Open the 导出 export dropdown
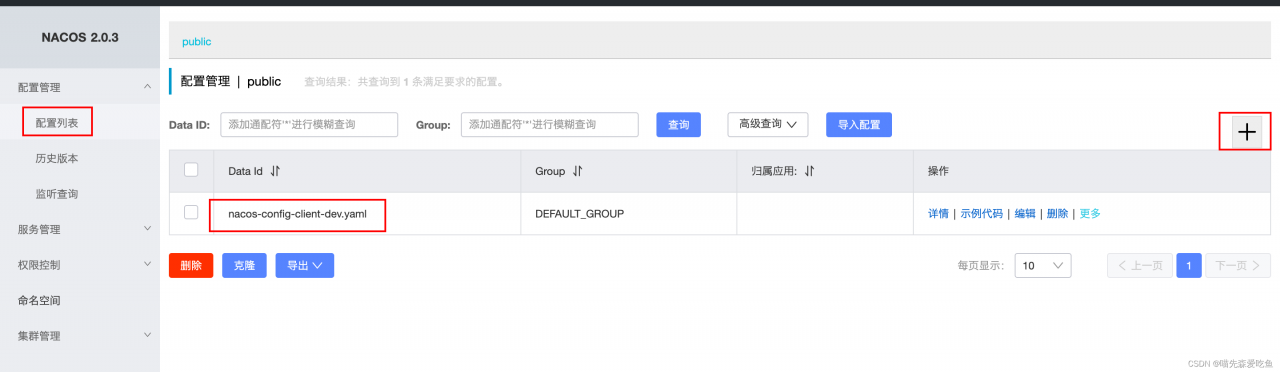This screenshot has width=1280, height=372. click(x=304, y=265)
